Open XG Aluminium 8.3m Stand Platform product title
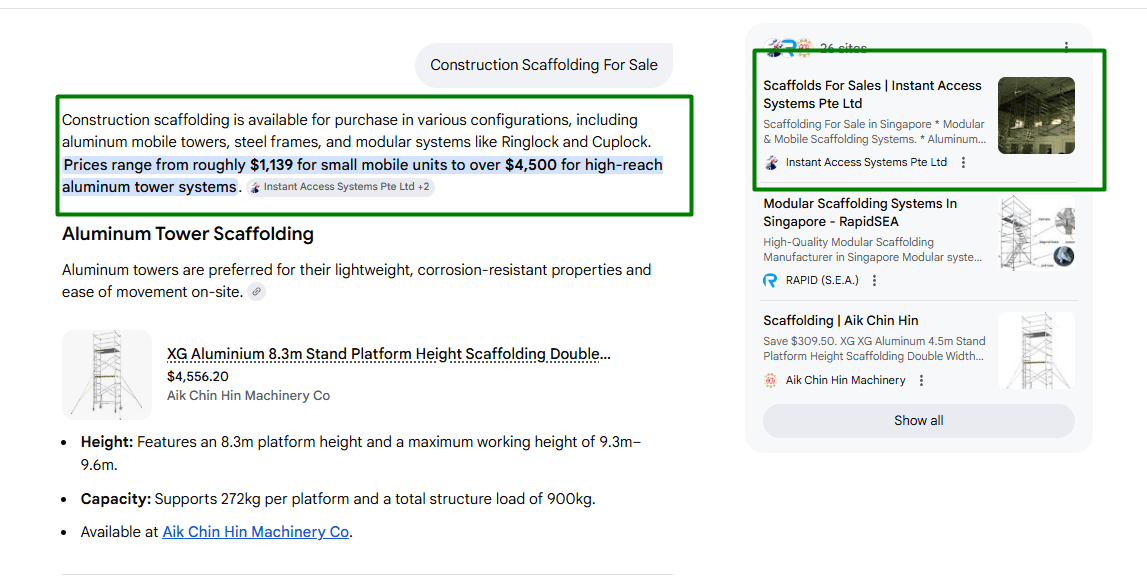1147x588 pixels. [x=388, y=354]
